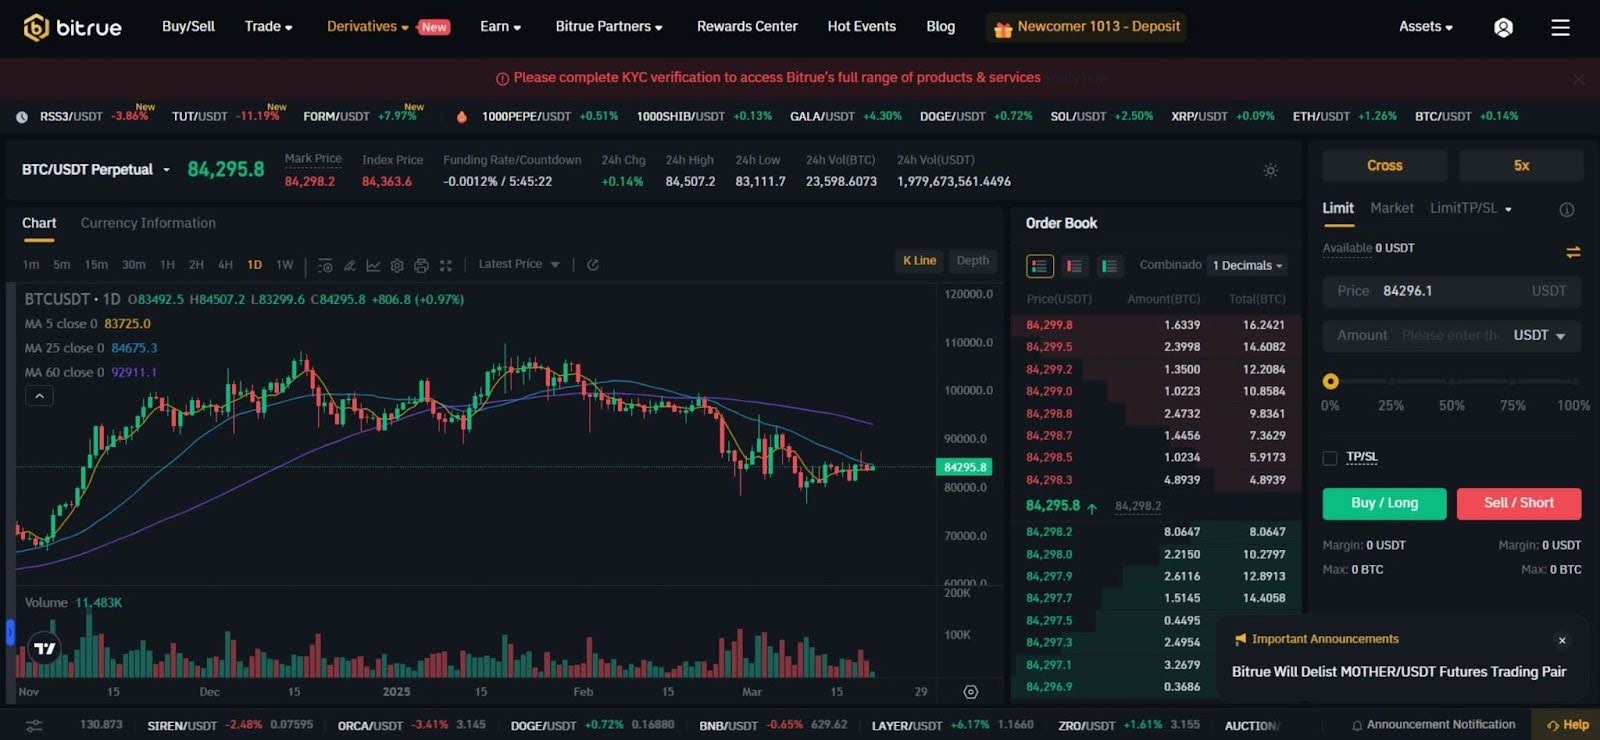This screenshot has width=1600, height=740.
Task: Enable the TP/SL checkbox
Action: click(1330, 458)
